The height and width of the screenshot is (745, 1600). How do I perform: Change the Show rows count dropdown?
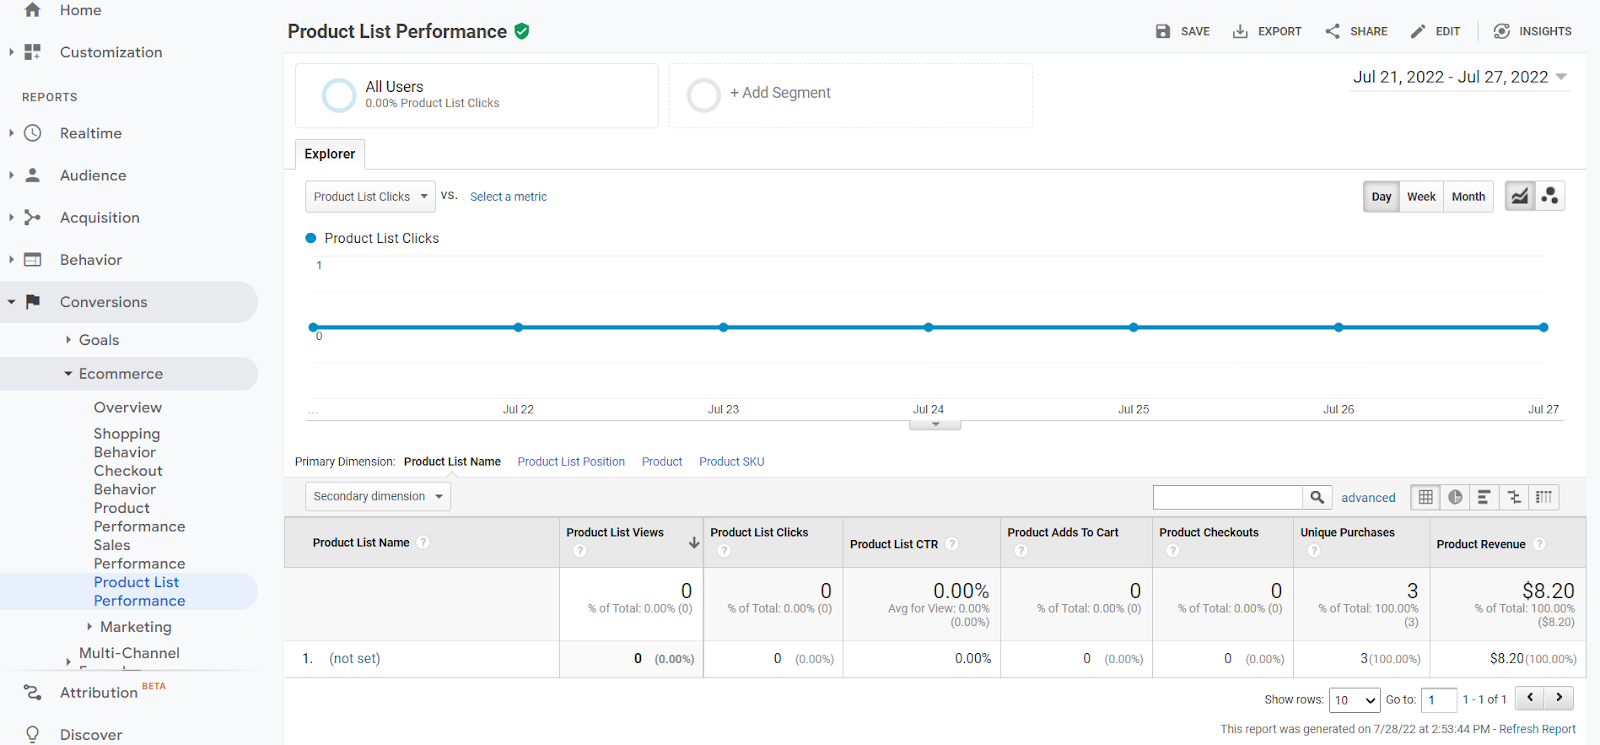(1355, 700)
